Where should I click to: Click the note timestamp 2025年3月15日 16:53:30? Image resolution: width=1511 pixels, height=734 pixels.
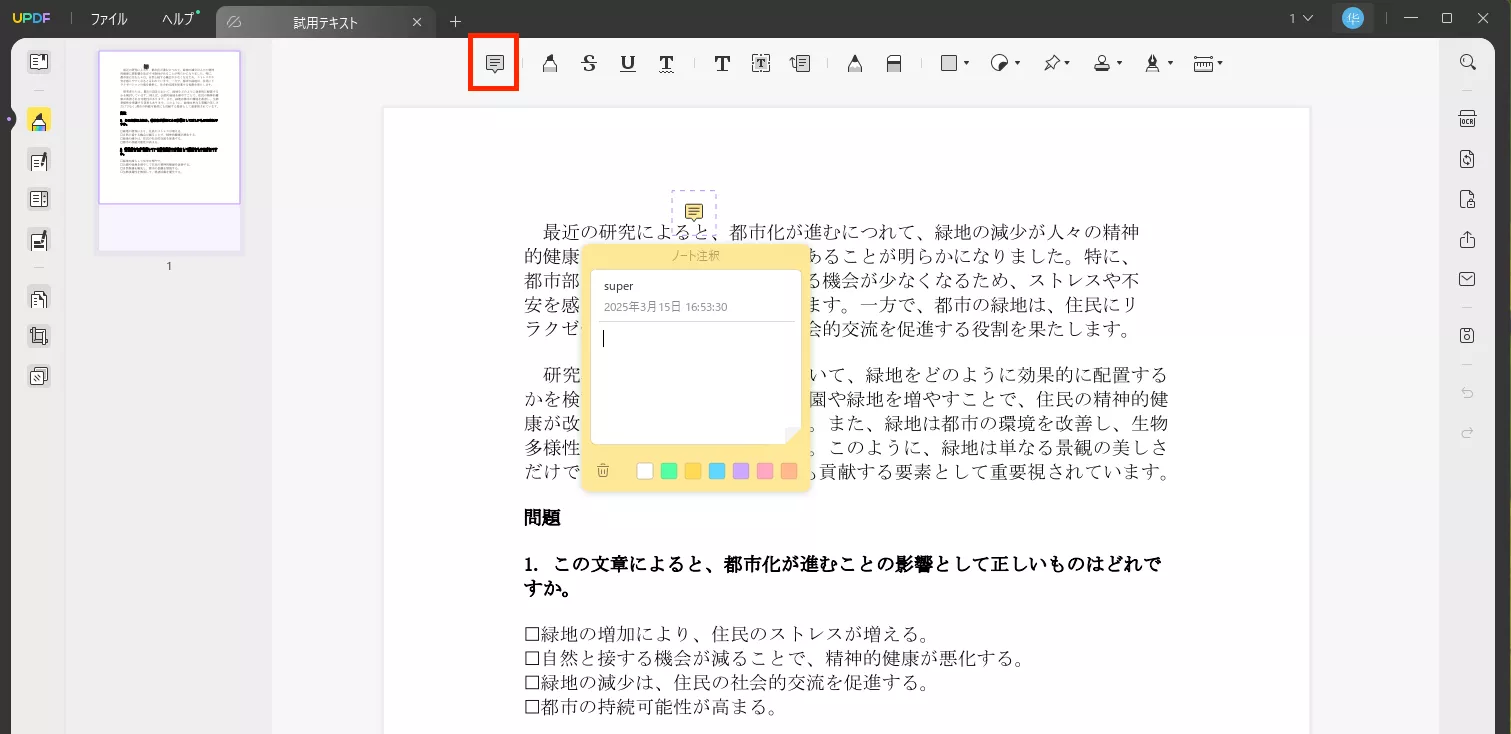coord(665,307)
